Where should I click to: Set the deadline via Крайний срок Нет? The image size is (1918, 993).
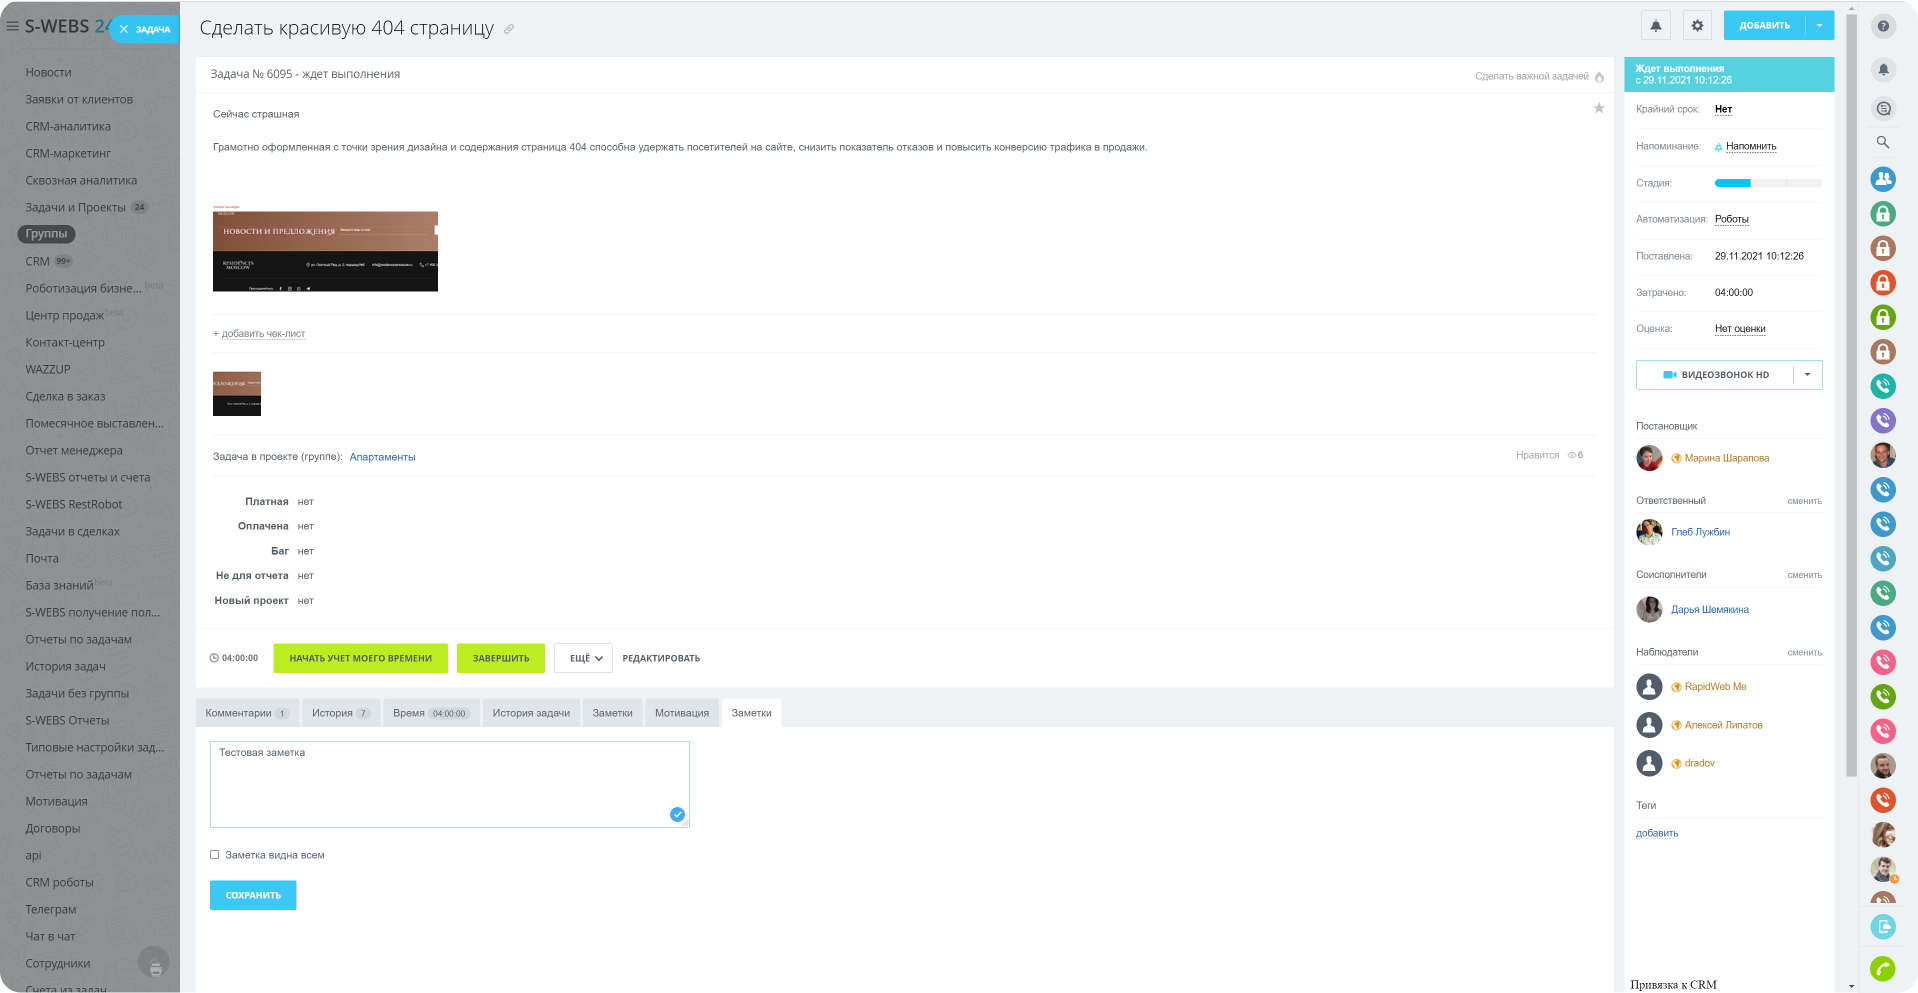click(1723, 109)
